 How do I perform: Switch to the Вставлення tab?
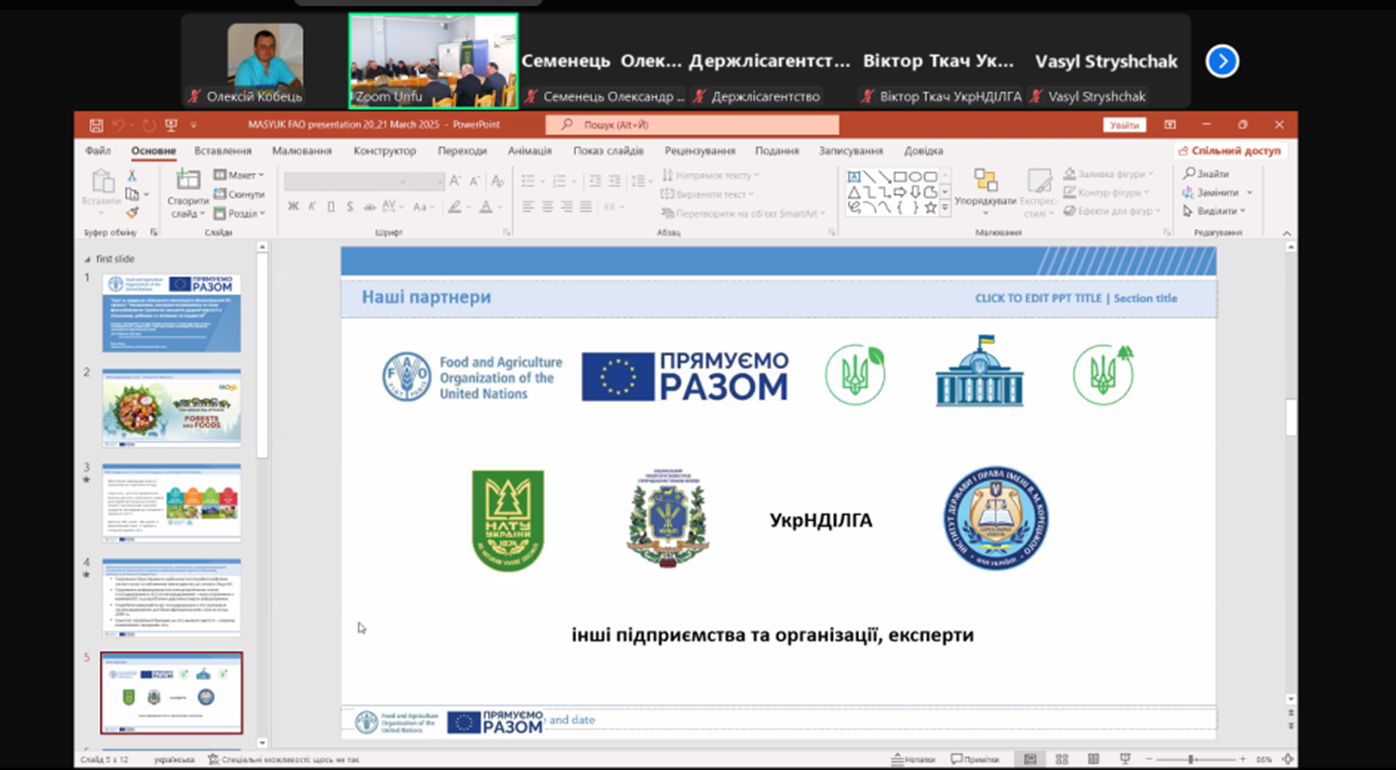223,151
